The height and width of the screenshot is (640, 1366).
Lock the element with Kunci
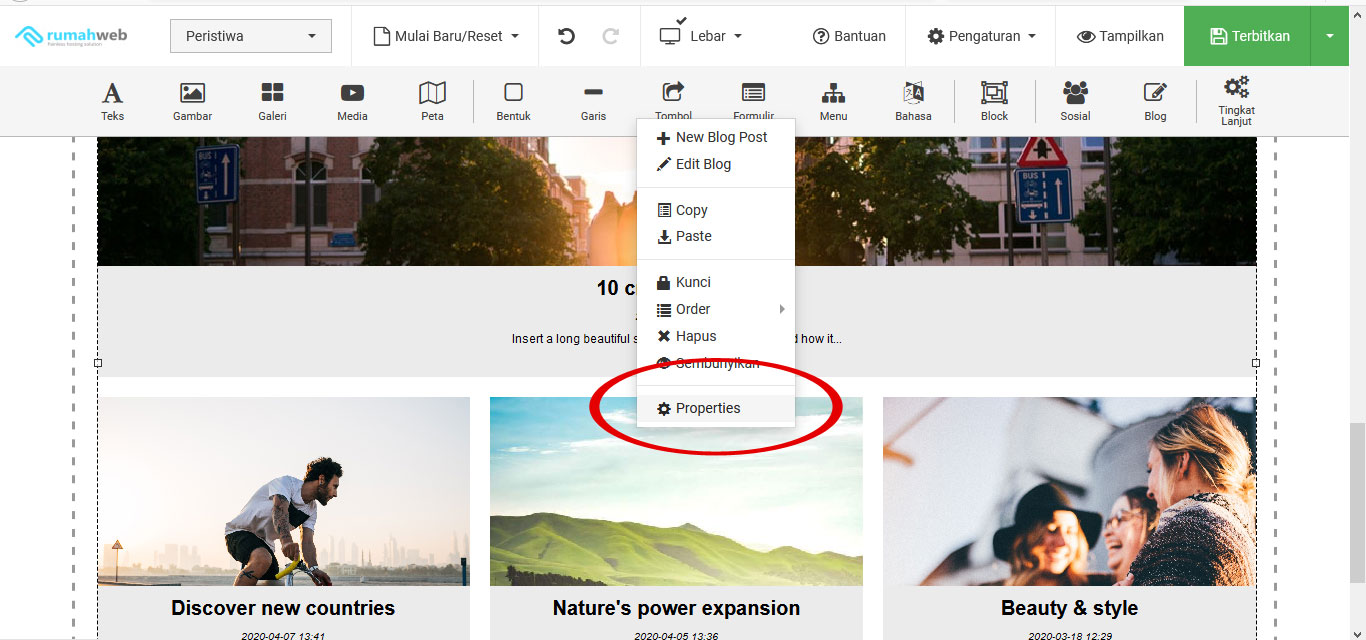coord(716,282)
